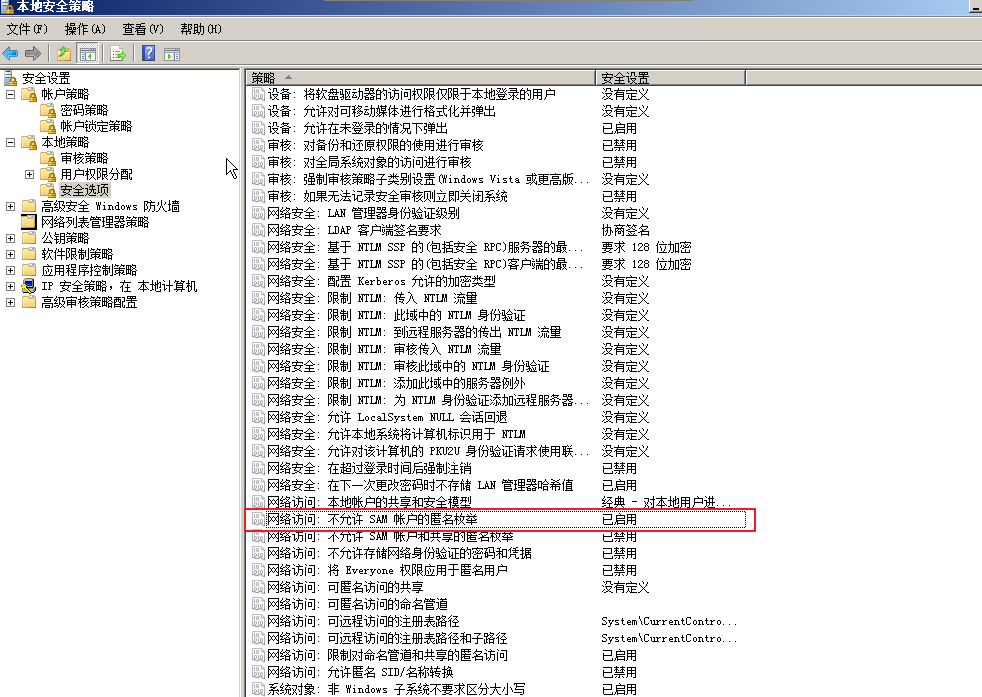Click policy icon for 审核: 对全局系统对象的访问进行审核
The height and width of the screenshot is (697, 982).
click(x=258, y=162)
